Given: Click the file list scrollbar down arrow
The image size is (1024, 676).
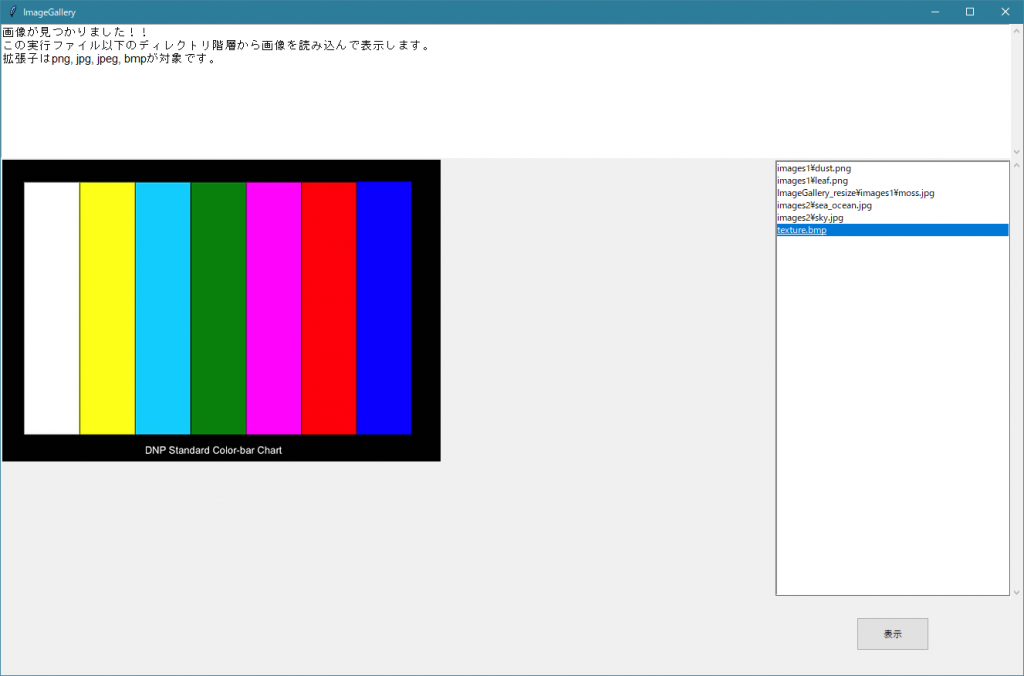Looking at the screenshot, I should click(x=1016, y=592).
